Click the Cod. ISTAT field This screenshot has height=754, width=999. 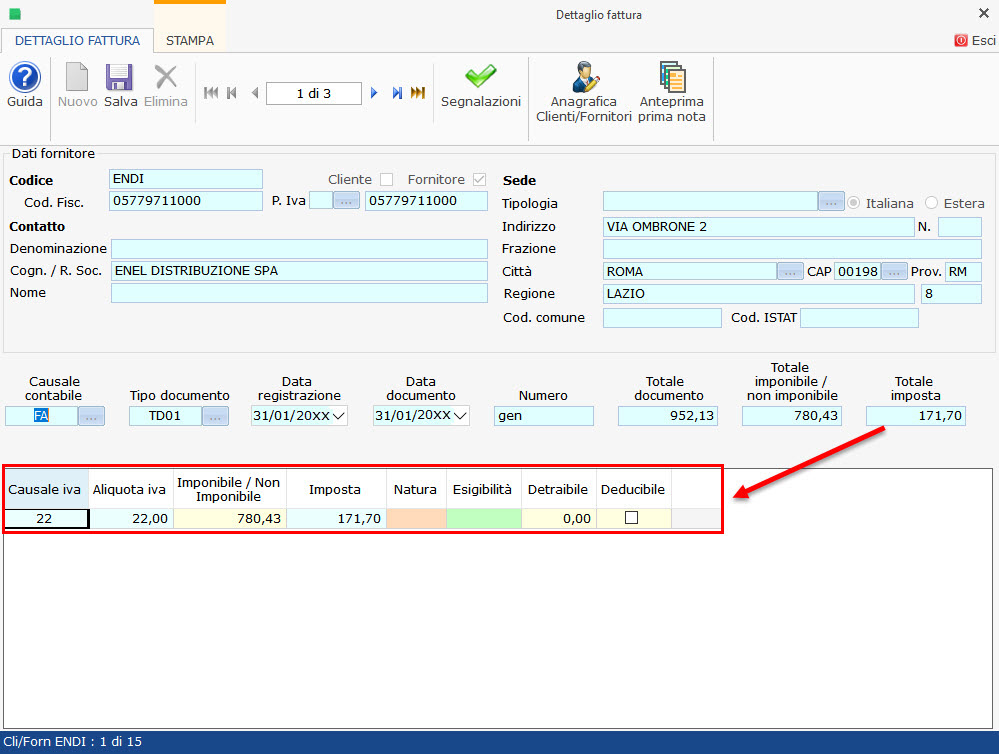click(x=859, y=317)
